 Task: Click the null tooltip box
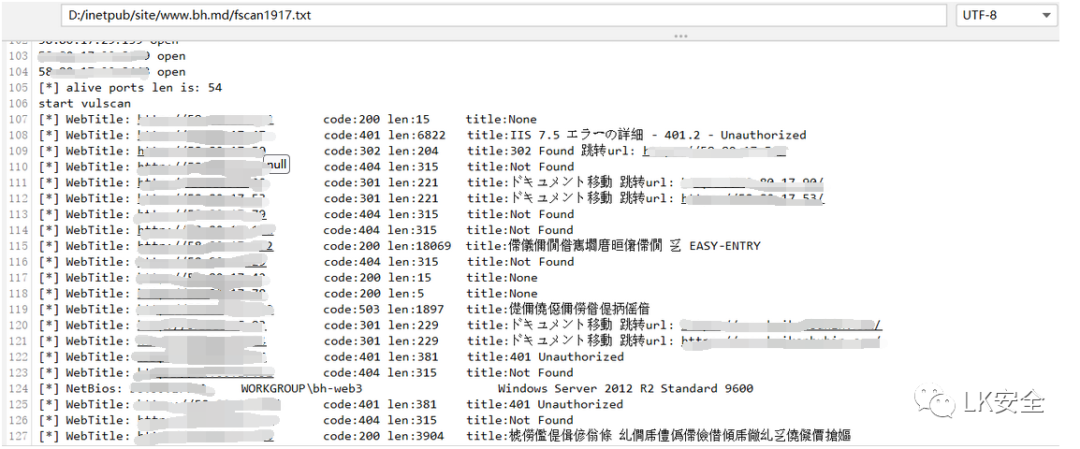pos(277,163)
